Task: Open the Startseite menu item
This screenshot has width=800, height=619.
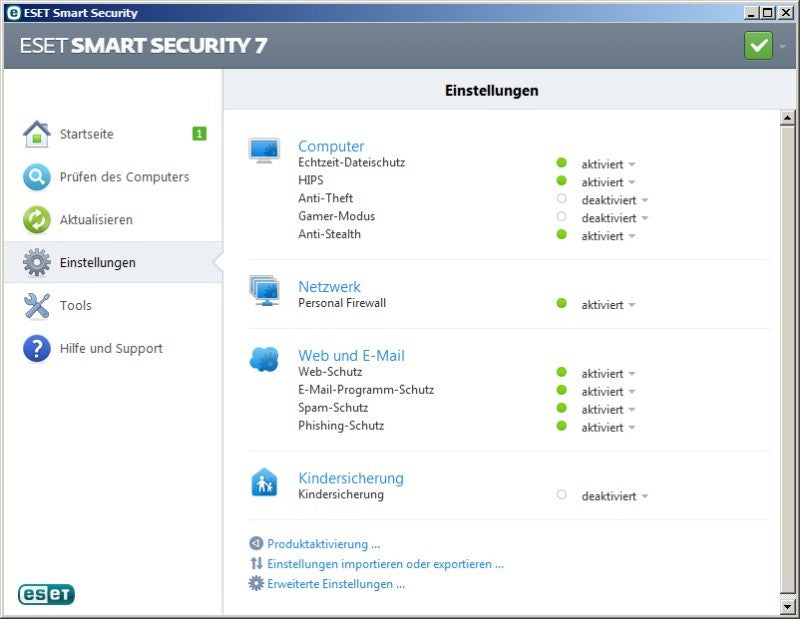Action: (x=113, y=134)
